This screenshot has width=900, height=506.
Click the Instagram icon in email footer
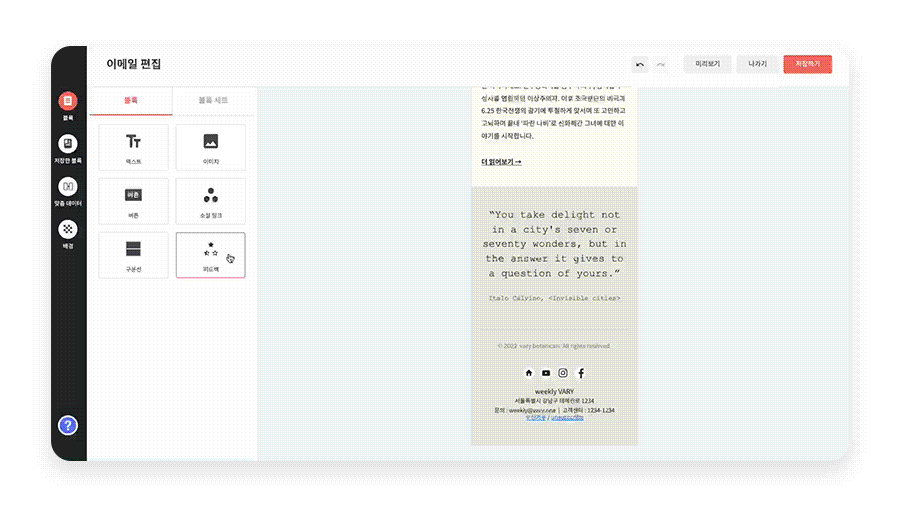click(563, 373)
